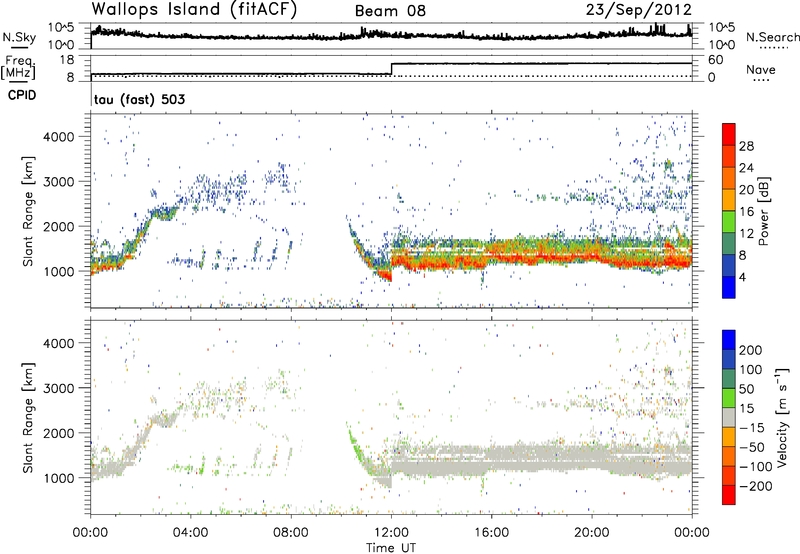Viewport: 800px width, 554px height.
Task: Pick the top blue segment of velocity colorbar
Action: pyautogui.click(x=729, y=340)
